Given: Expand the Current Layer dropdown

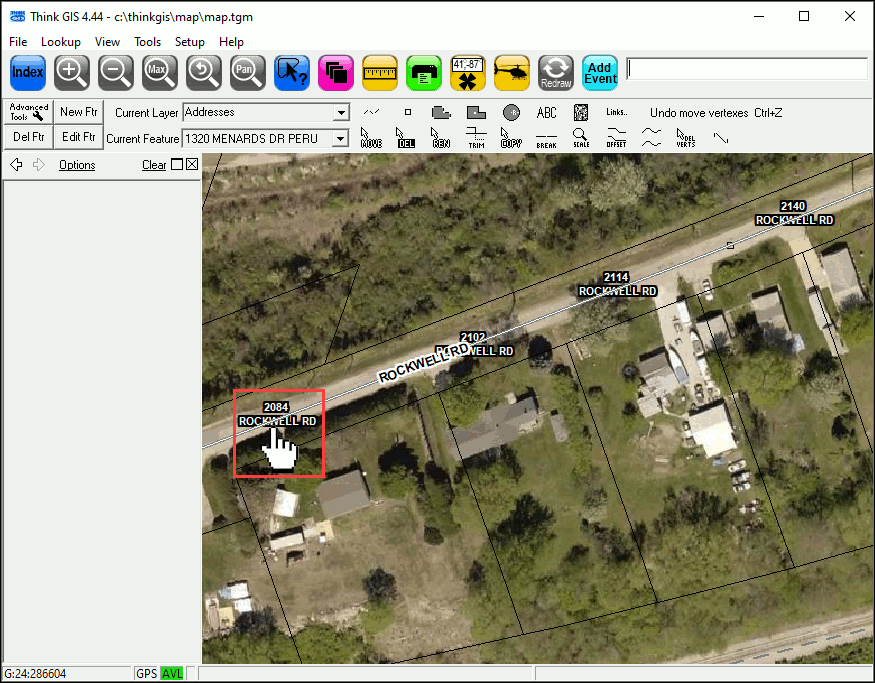Looking at the screenshot, I should tap(342, 113).
